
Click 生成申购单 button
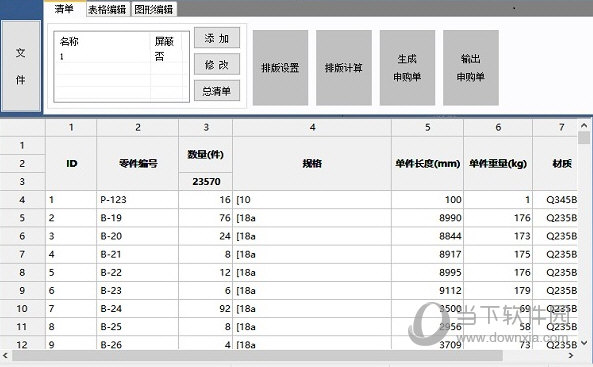coord(407,68)
